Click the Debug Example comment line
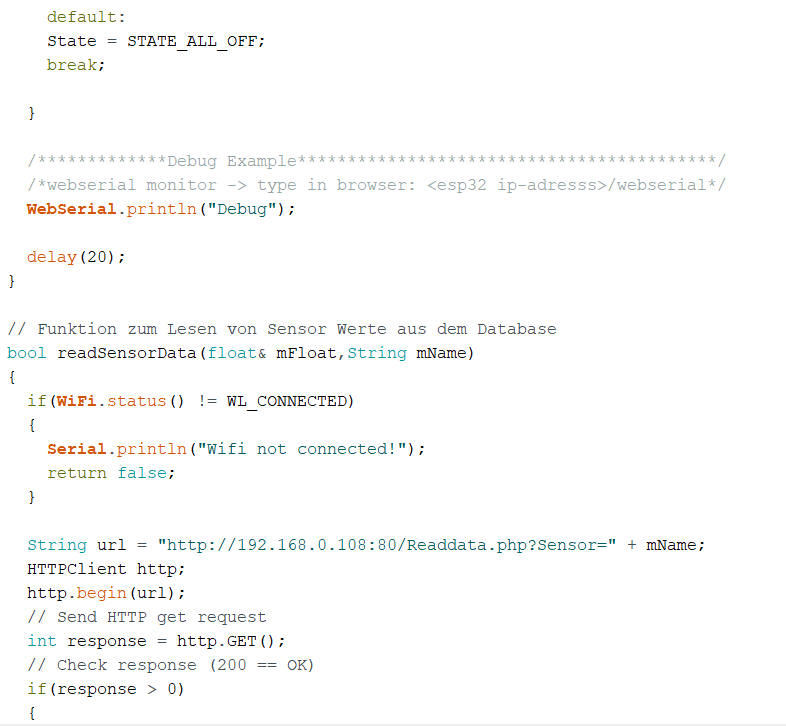 click(x=376, y=161)
